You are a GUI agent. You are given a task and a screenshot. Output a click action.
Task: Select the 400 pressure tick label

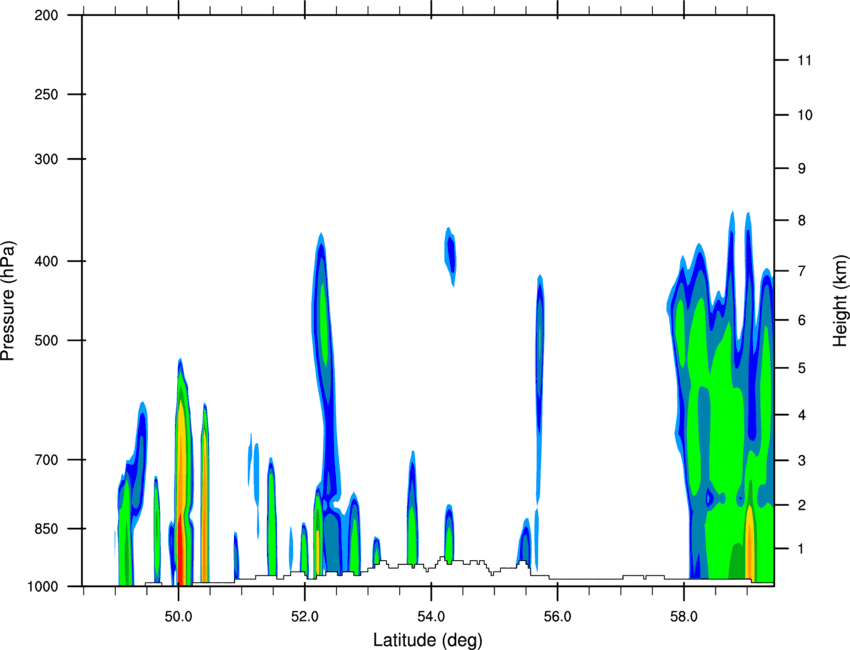46,261
